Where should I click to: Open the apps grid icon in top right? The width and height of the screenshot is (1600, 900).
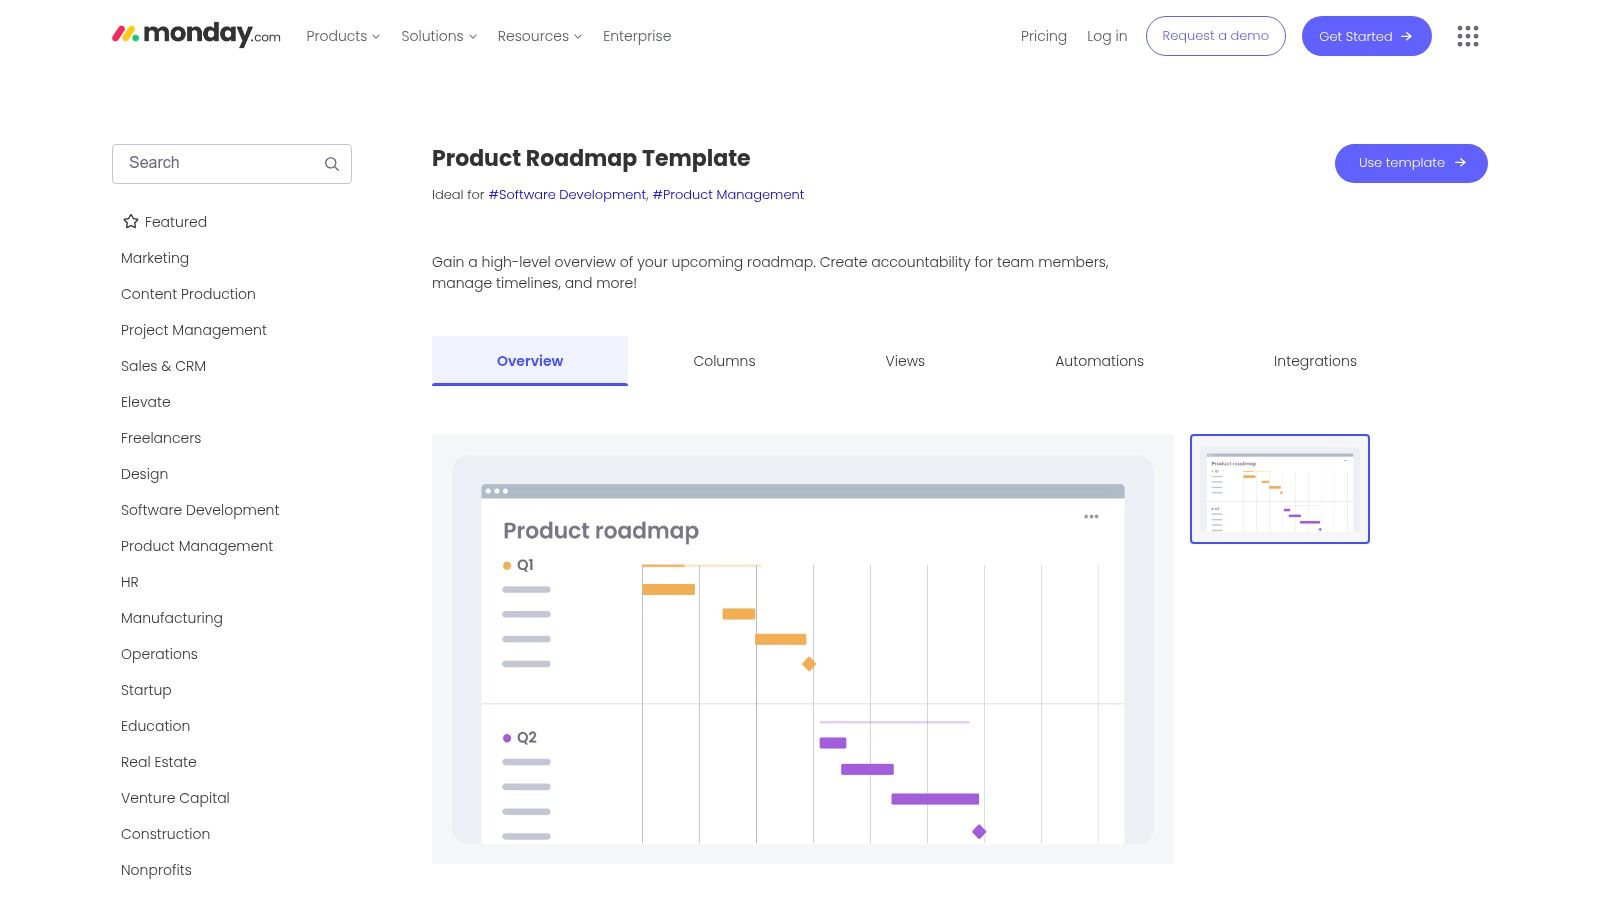1467,36
